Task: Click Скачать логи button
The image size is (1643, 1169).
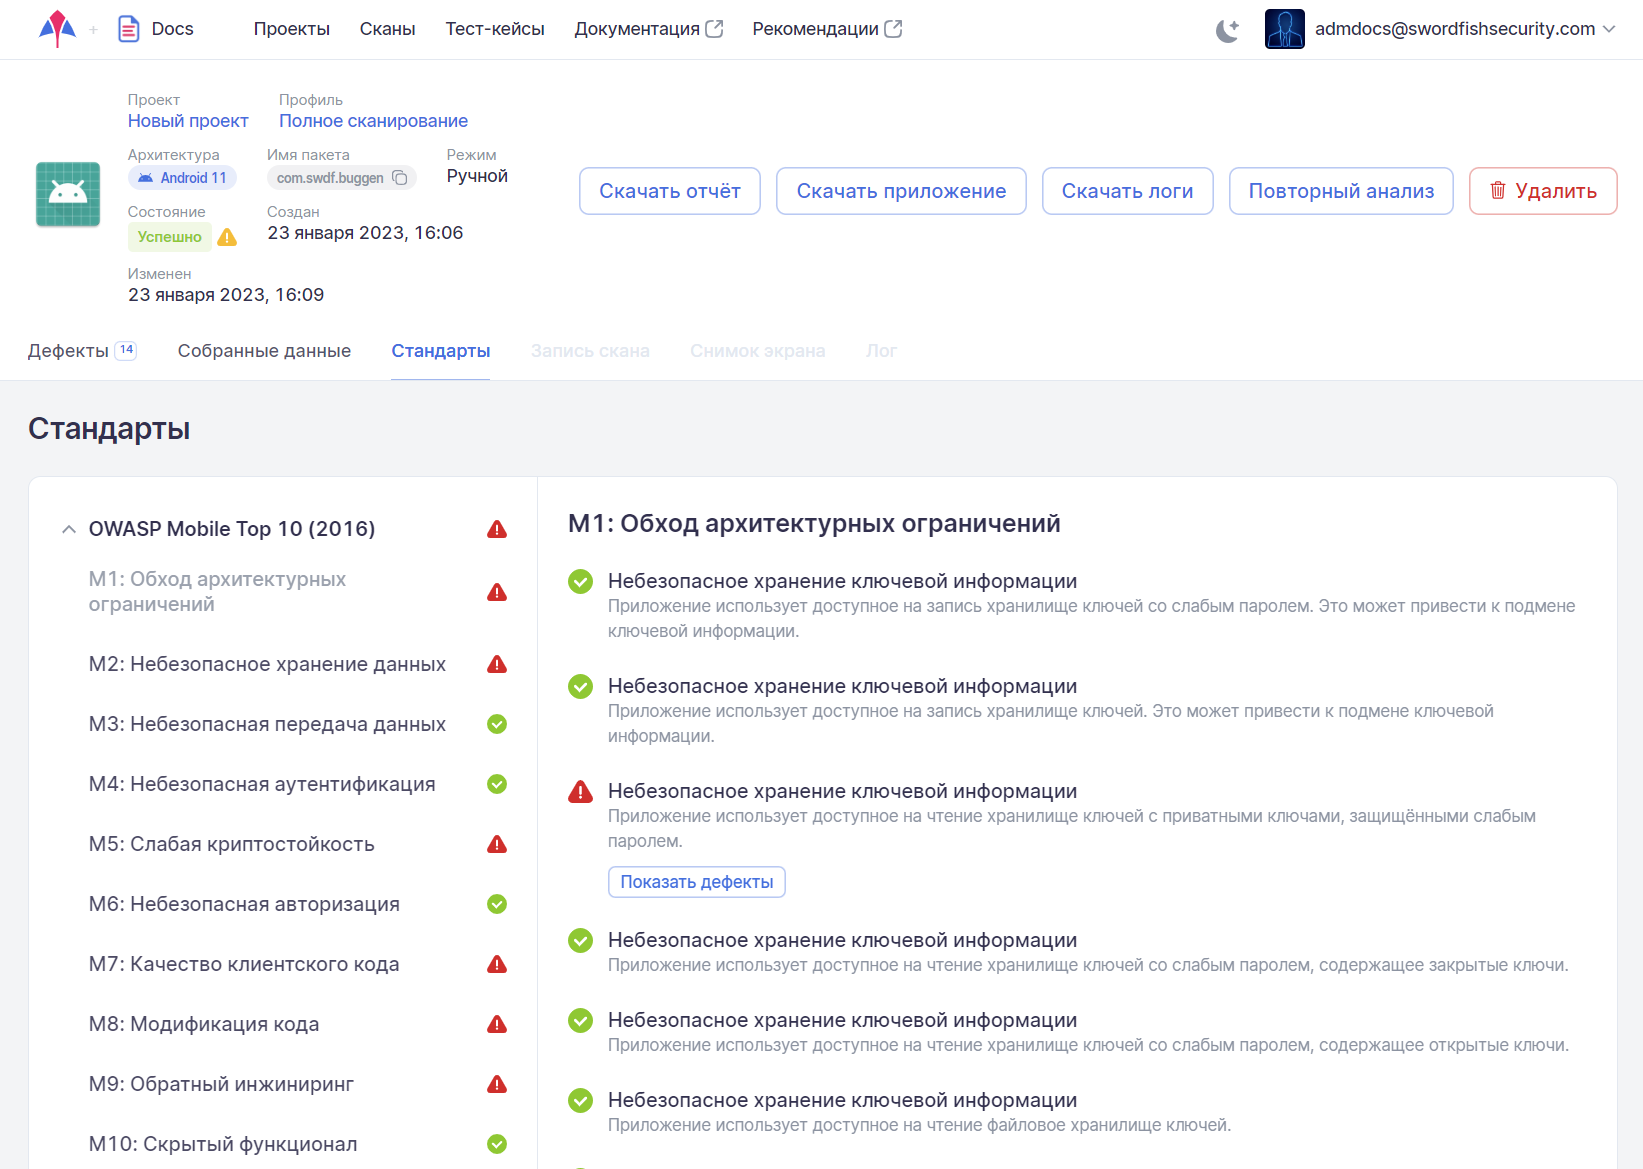Action: [x=1127, y=191]
